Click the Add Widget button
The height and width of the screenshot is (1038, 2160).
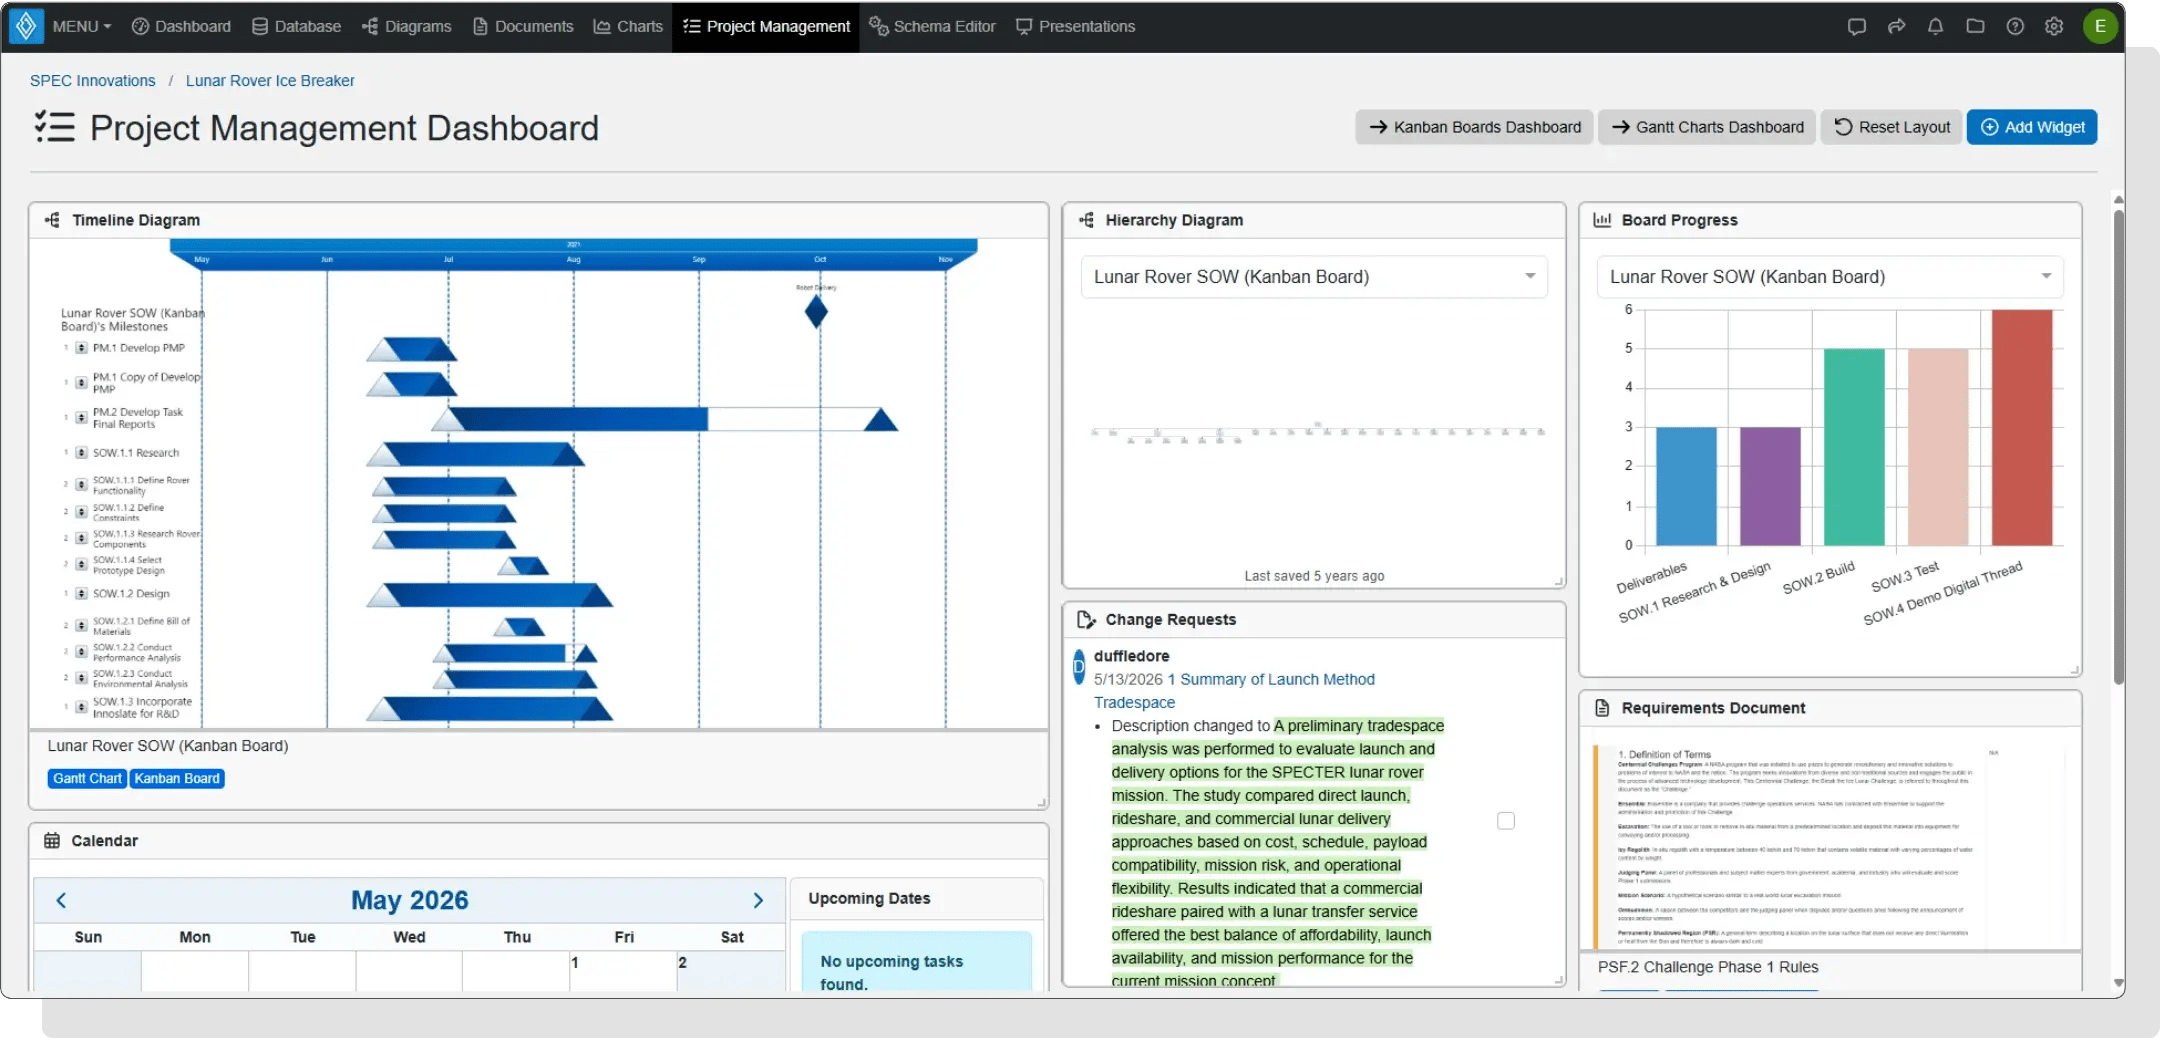2032,127
